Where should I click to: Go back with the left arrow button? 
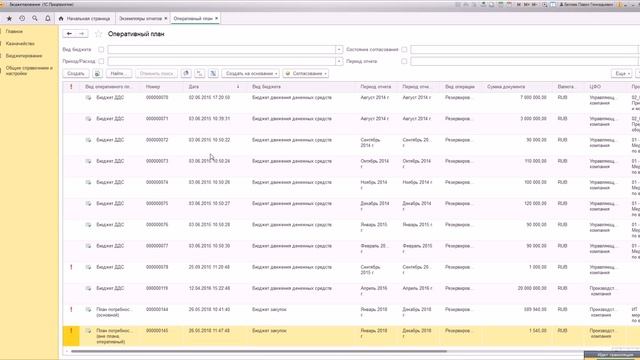pos(69,34)
